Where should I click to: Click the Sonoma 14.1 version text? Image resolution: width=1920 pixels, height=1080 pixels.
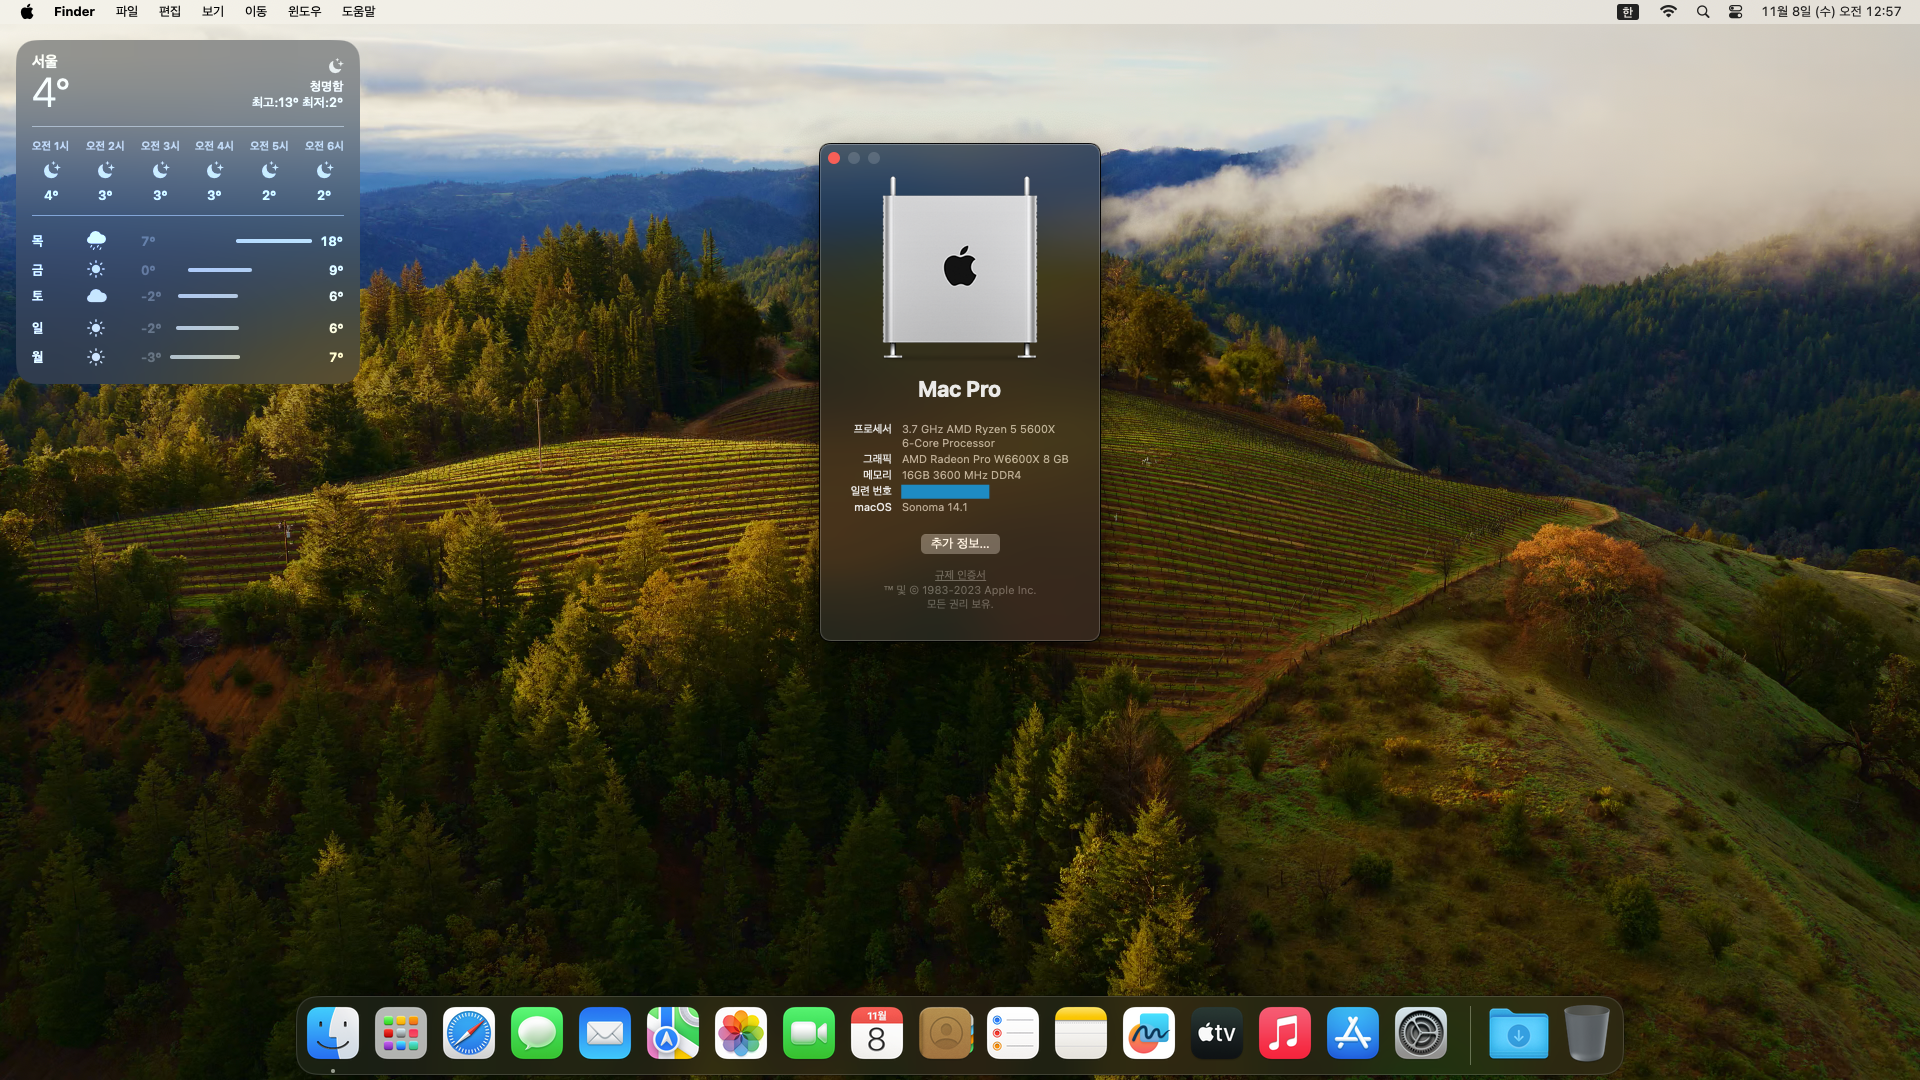click(x=934, y=507)
